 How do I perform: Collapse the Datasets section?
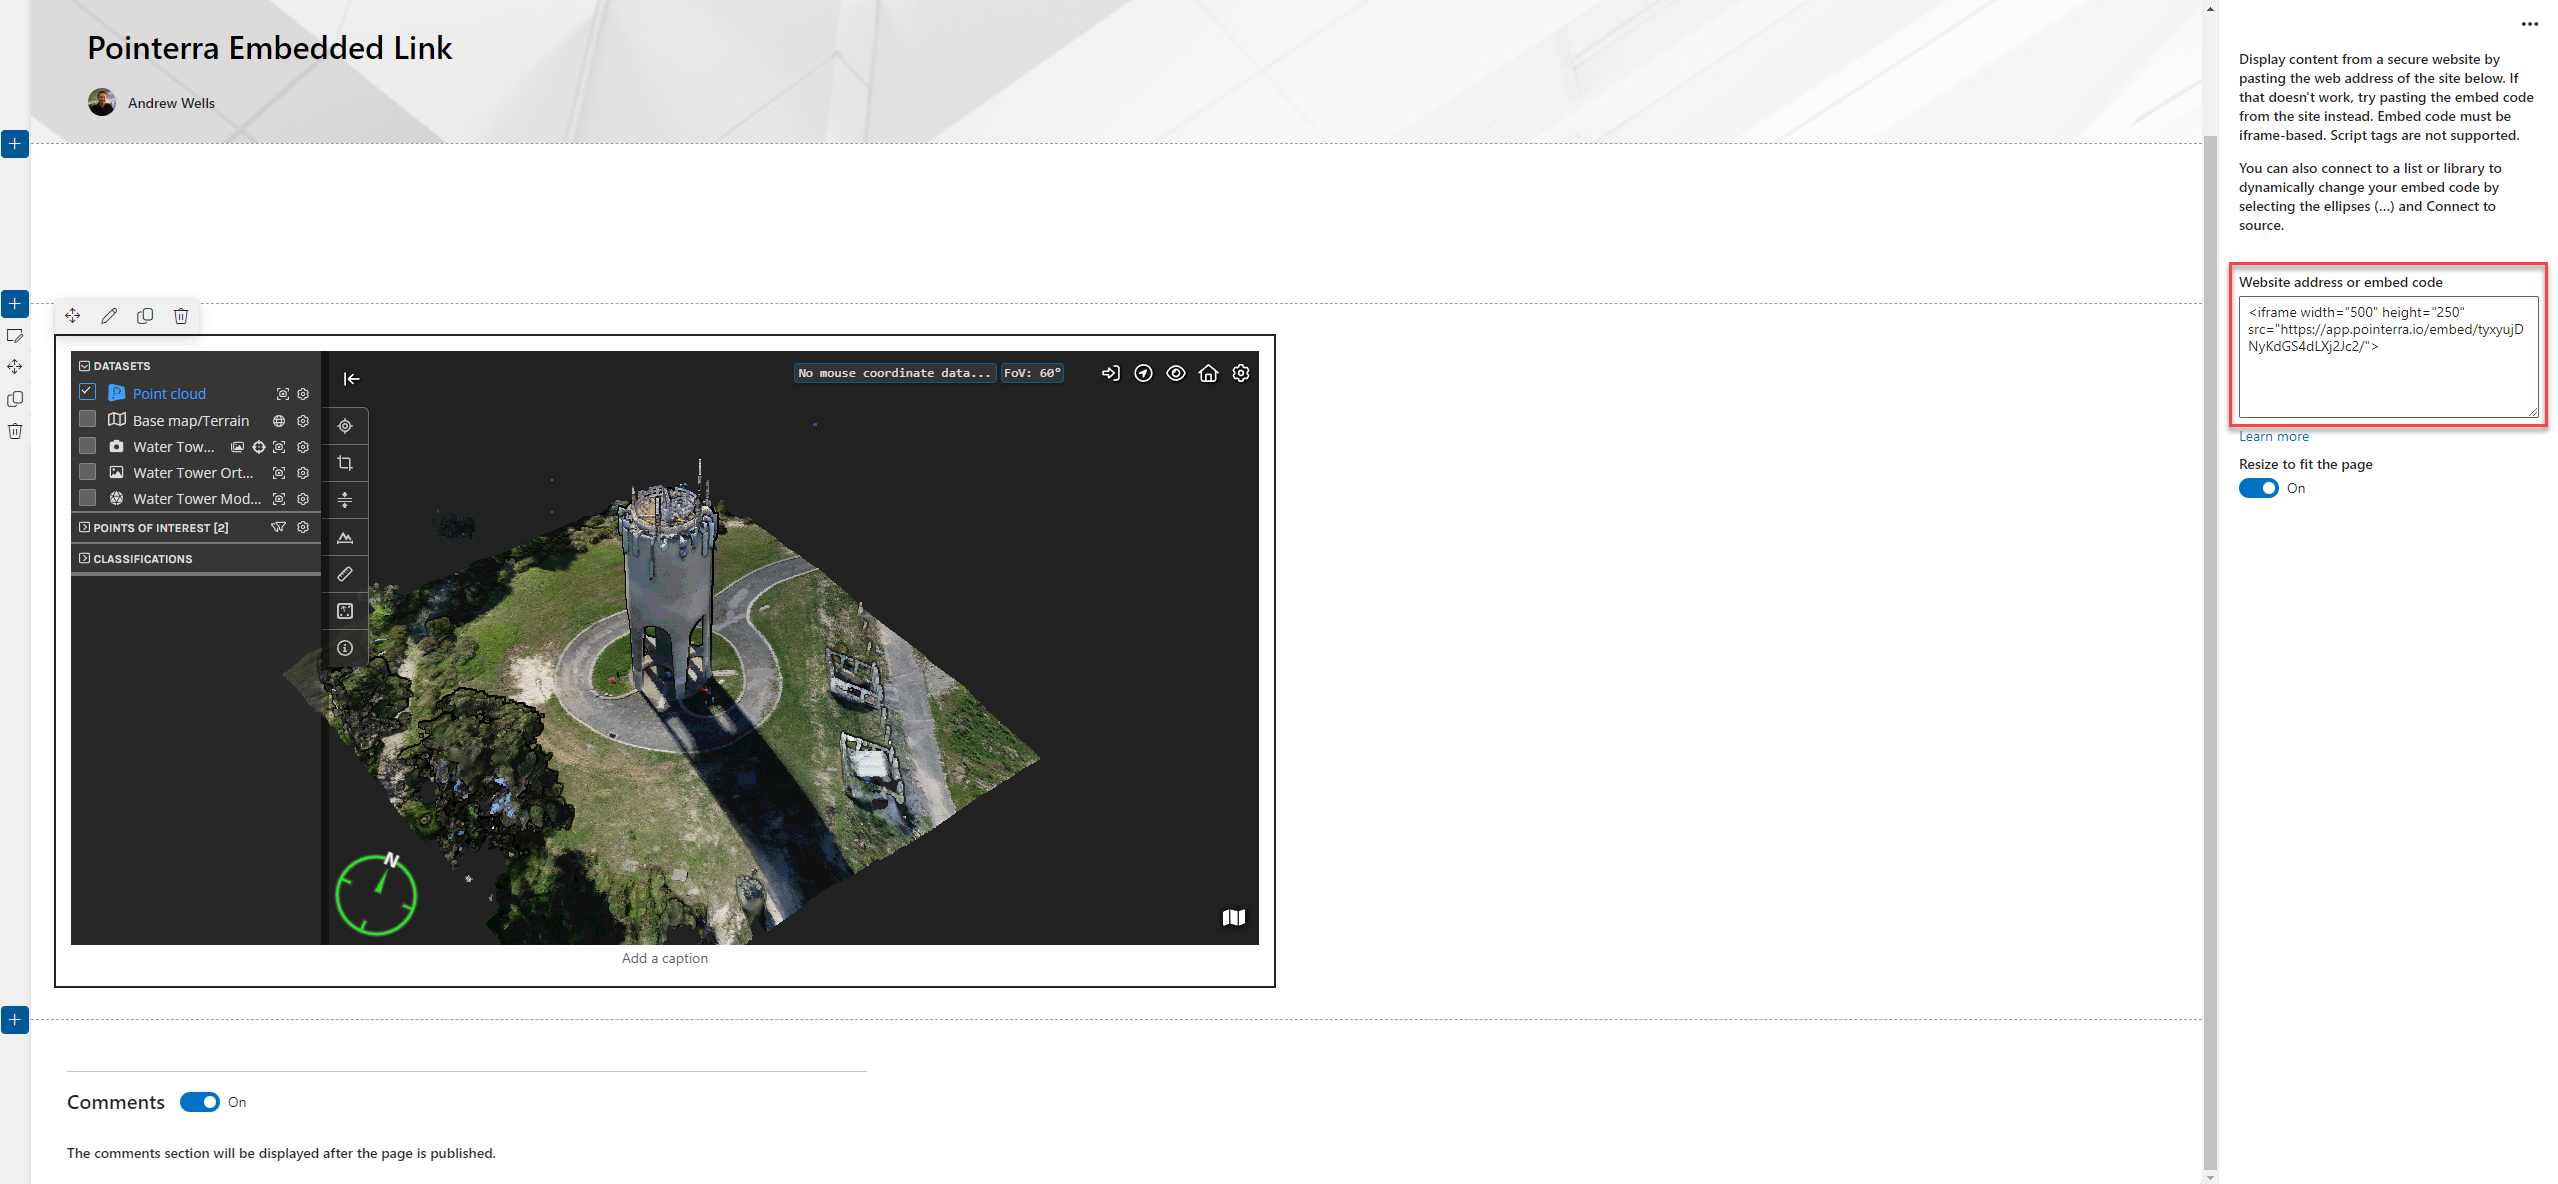pyautogui.click(x=85, y=366)
